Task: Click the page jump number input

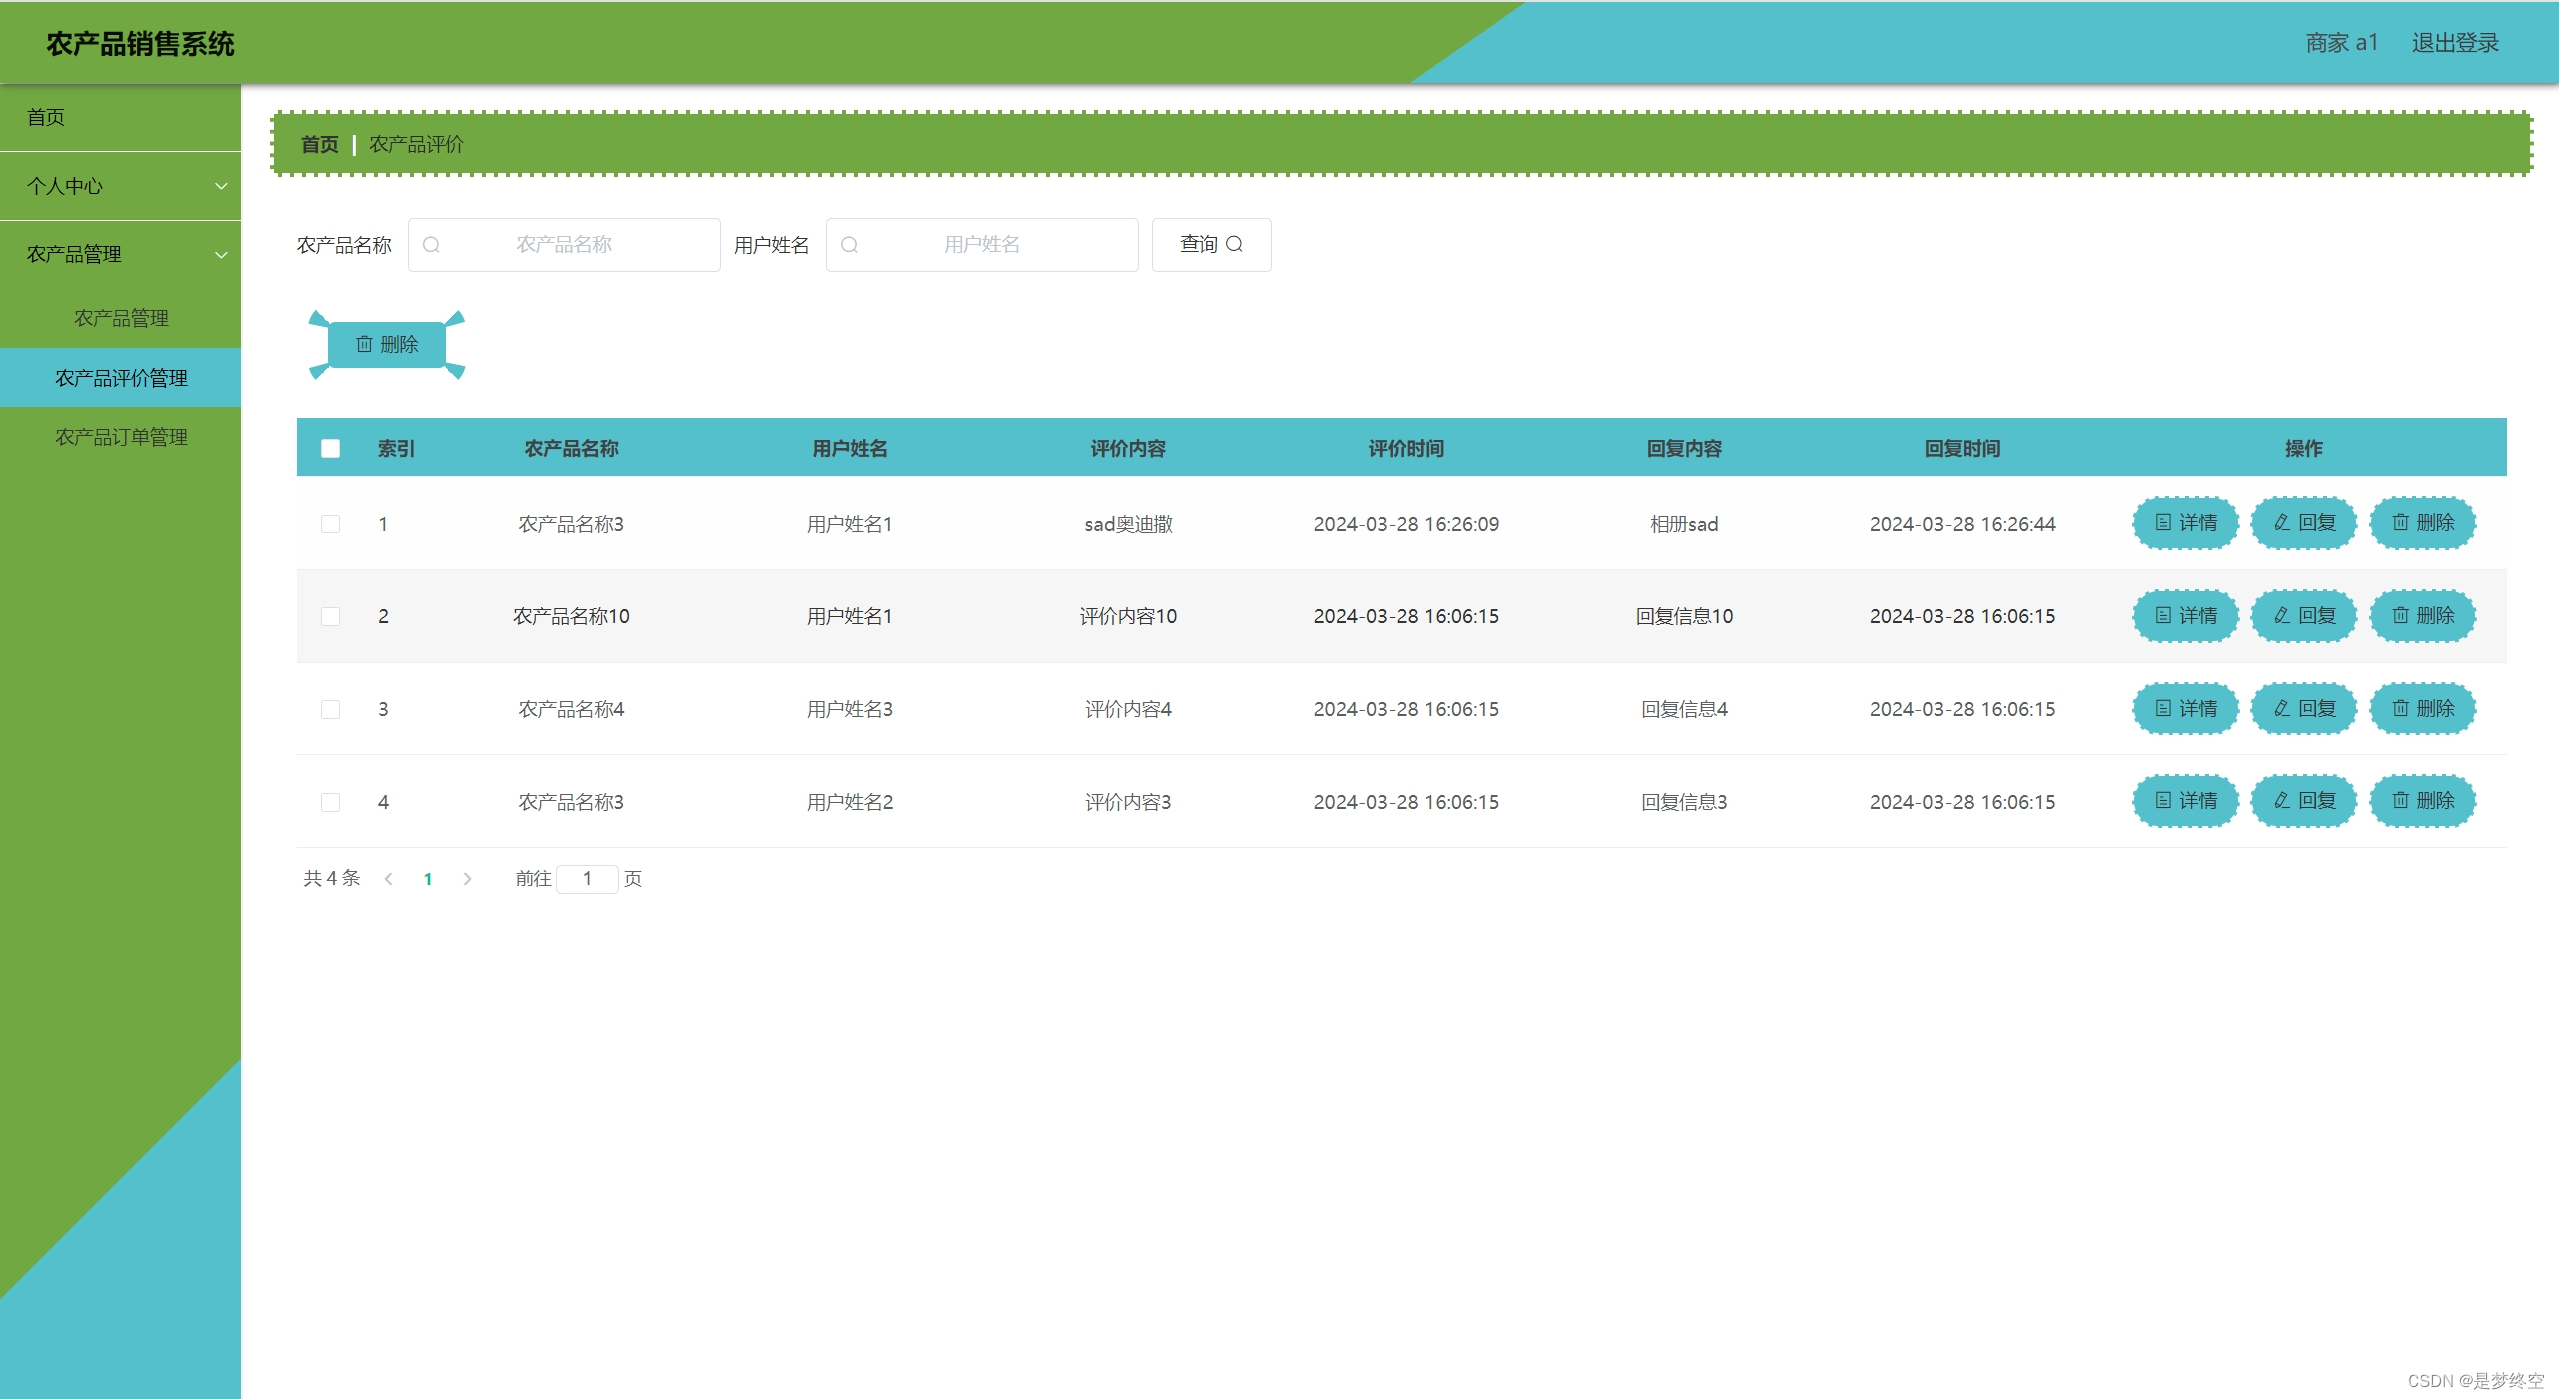Action: click(587, 879)
